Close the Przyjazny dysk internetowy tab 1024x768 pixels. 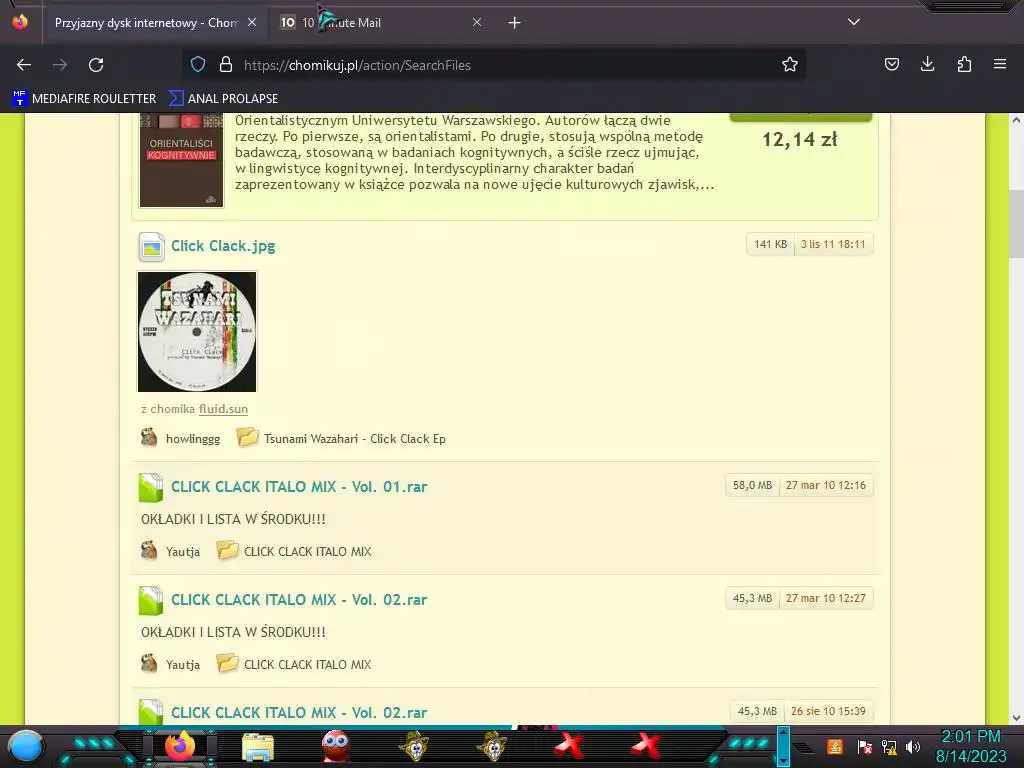[x=252, y=22]
